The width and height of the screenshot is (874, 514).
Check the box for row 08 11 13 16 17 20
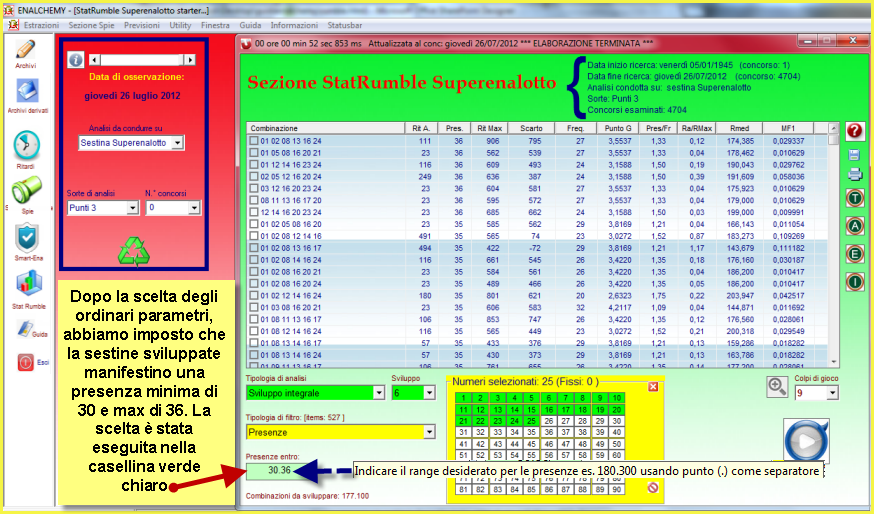point(254,200)
